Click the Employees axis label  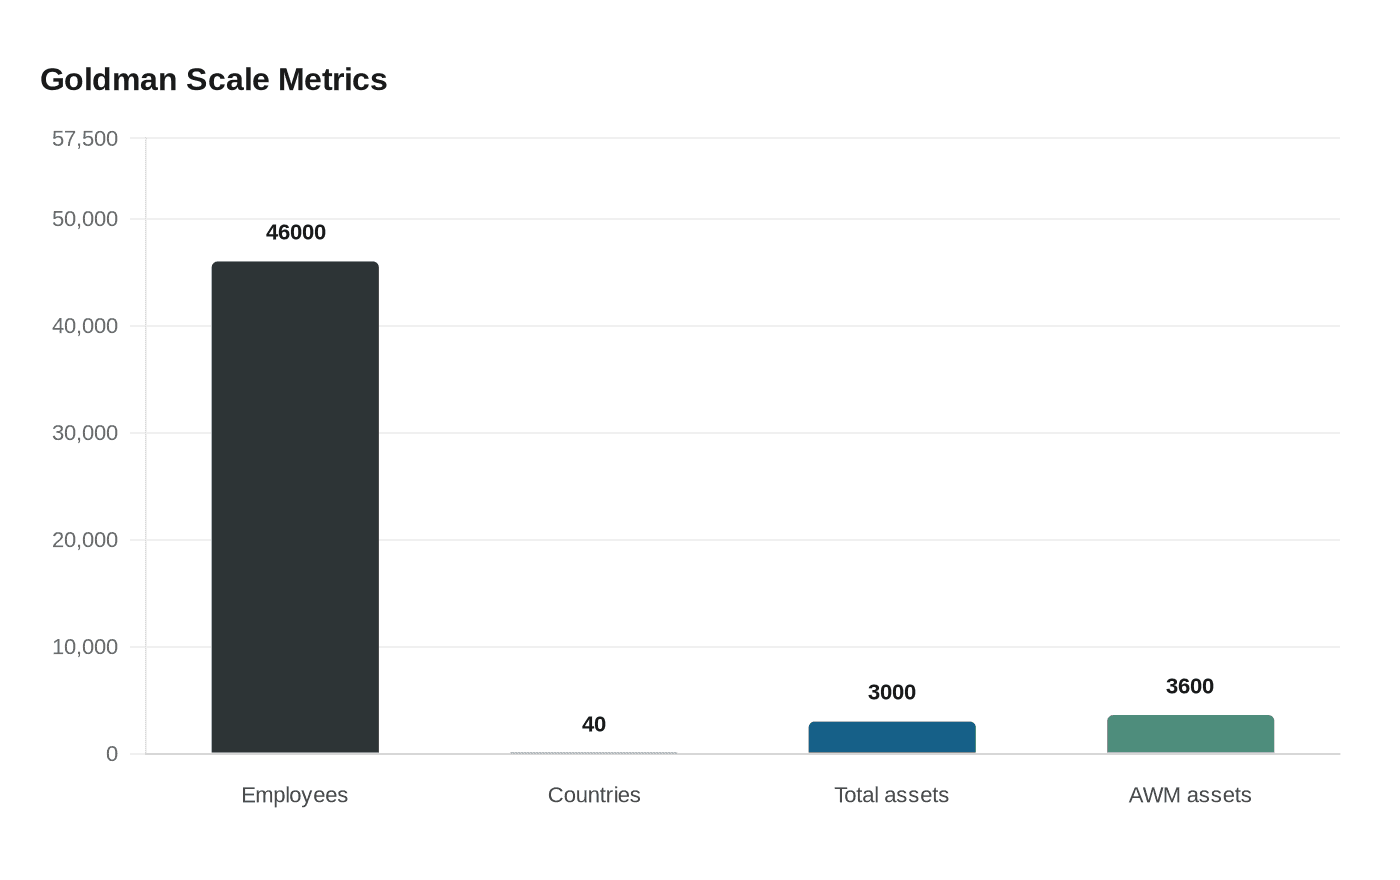[x=294, y=794]
